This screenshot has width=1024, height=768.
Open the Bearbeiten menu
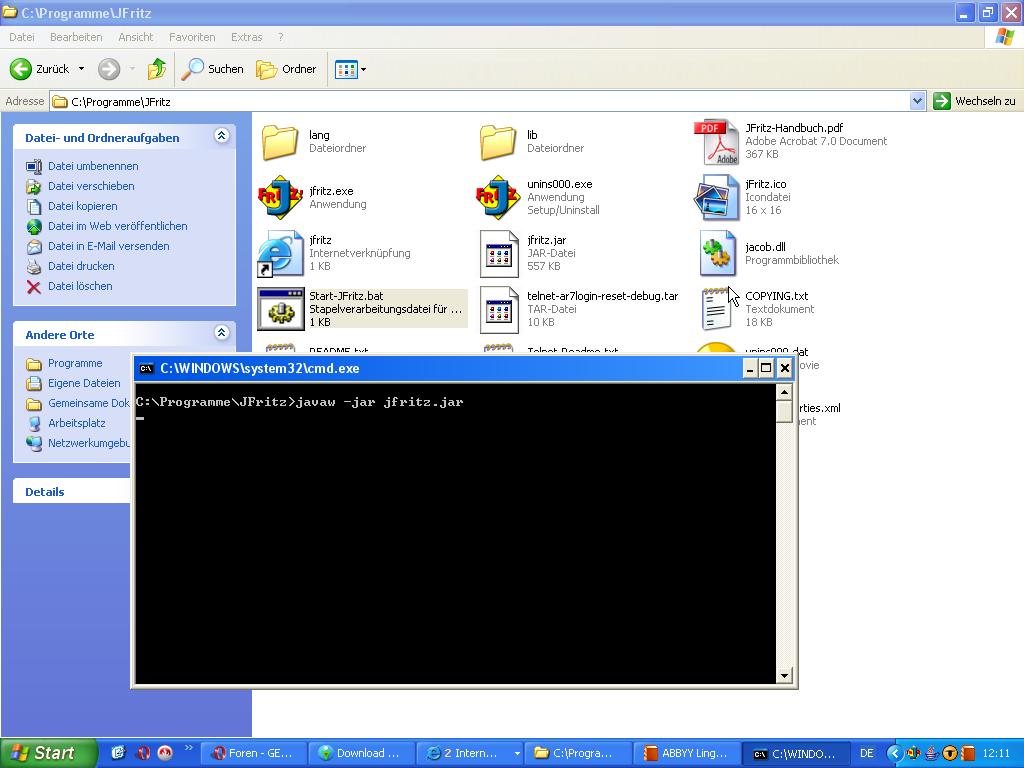tap(76, 37)
